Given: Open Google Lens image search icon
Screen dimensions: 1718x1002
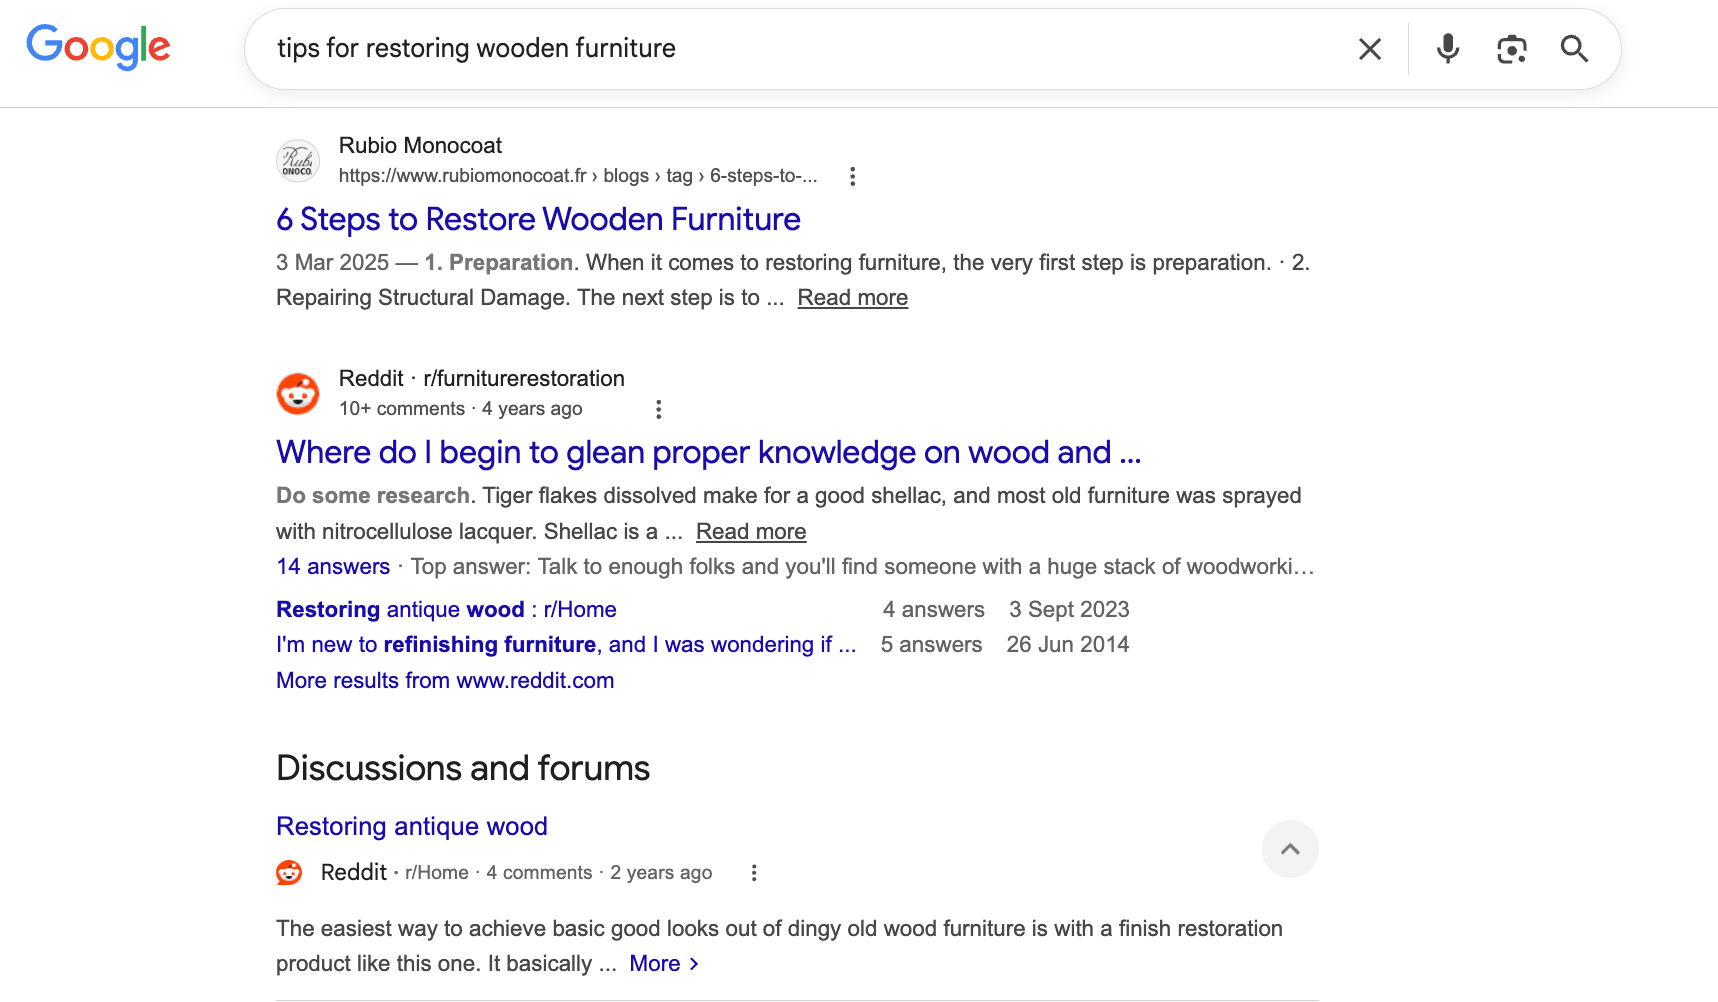Looking at the screenshot, I should (x=1511, y=48).
